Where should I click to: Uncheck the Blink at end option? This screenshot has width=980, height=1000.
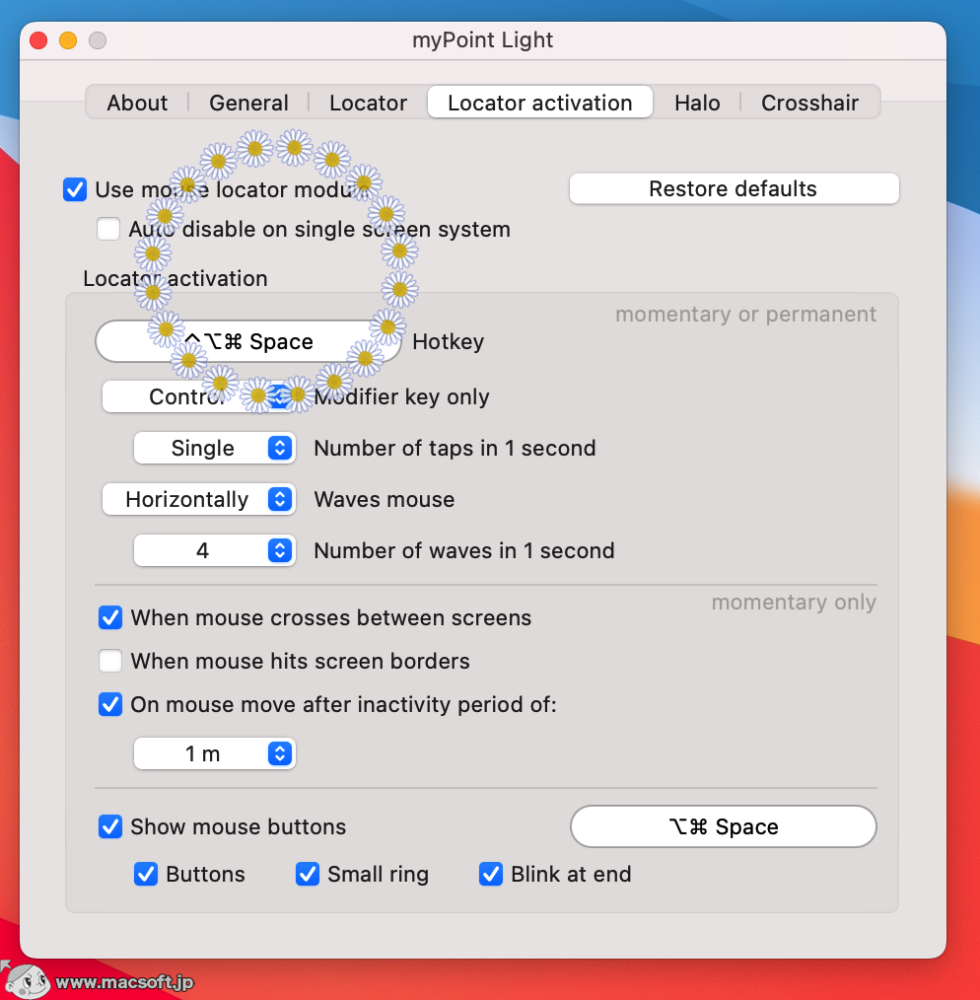click(490, 874)
